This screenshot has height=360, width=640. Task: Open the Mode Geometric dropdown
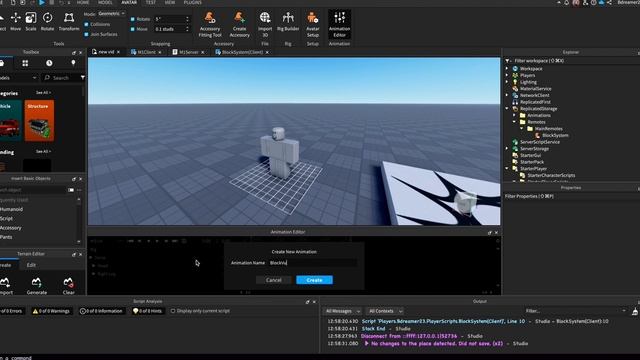(x=111, y=13)
